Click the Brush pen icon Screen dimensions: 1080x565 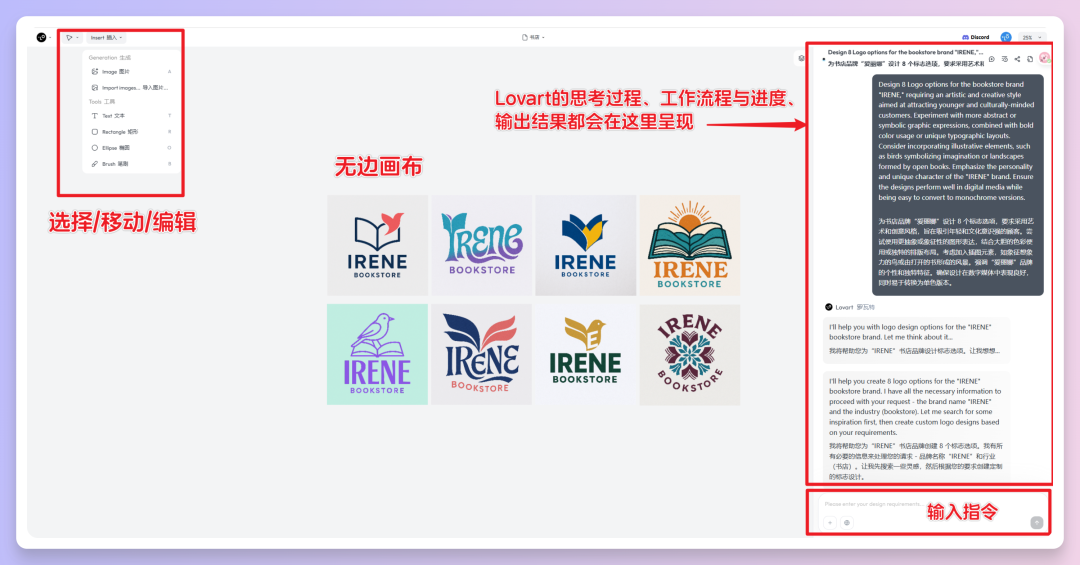point(94,164)
